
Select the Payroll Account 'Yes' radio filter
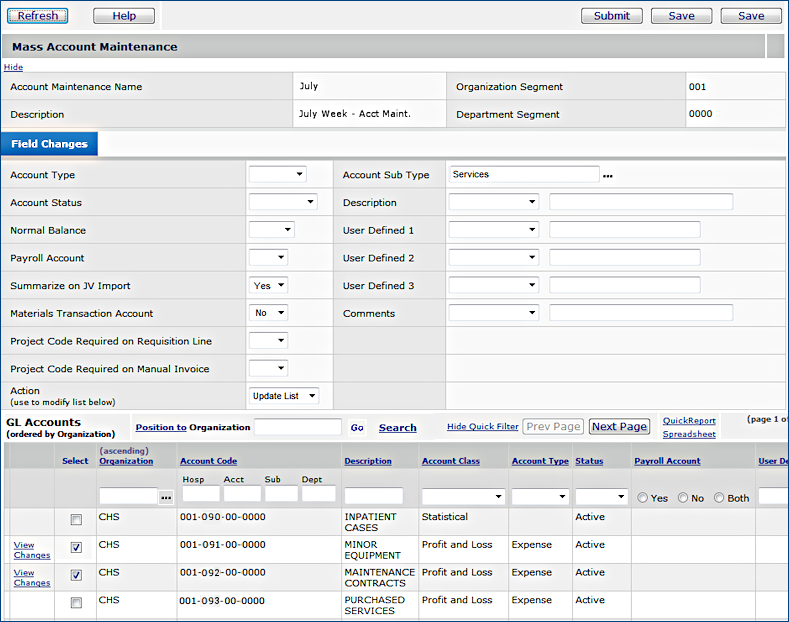click(640, 497)
